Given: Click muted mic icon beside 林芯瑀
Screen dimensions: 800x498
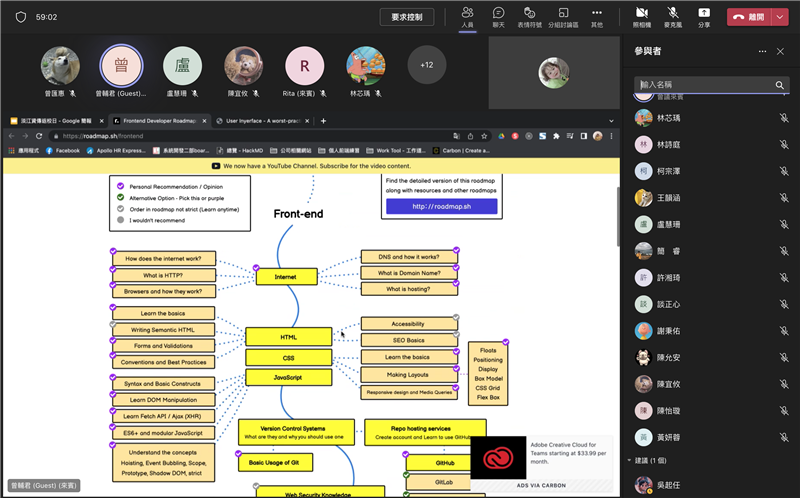Looking at the screenshot, I should pyautogui.click(x=784, y=118).
